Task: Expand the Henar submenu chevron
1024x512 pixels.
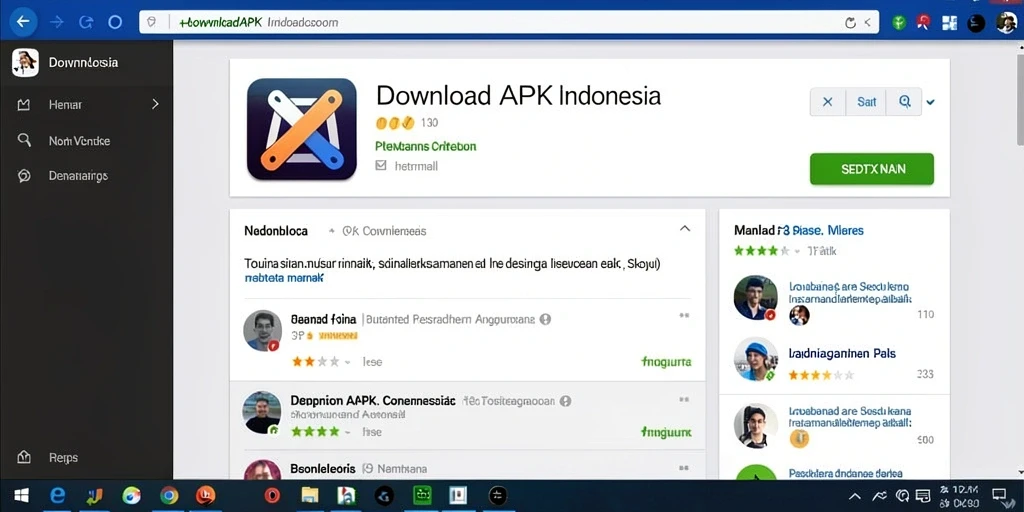Action: point(155,104)
